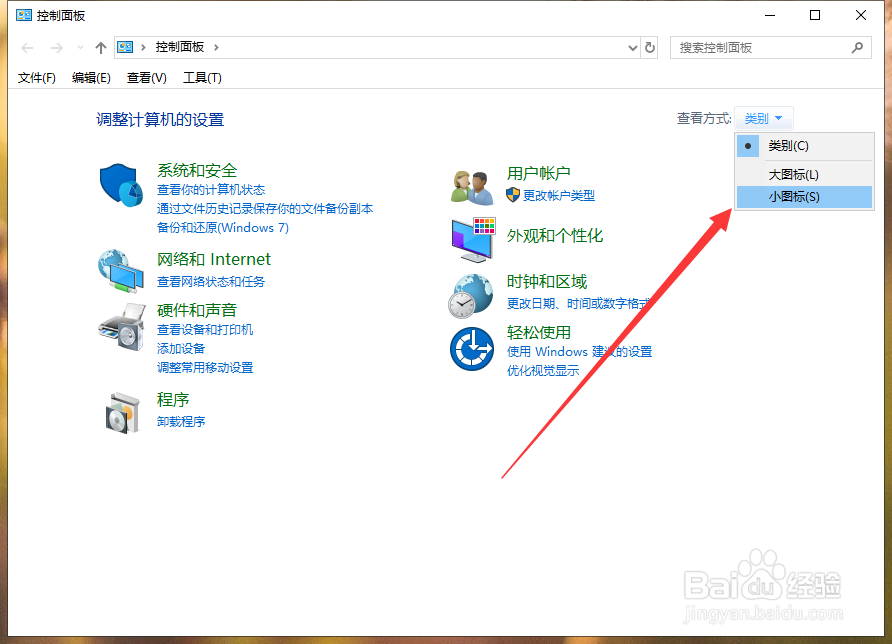
Task: Maximize the Control Panel window
Action: click(x=815, y=15)
